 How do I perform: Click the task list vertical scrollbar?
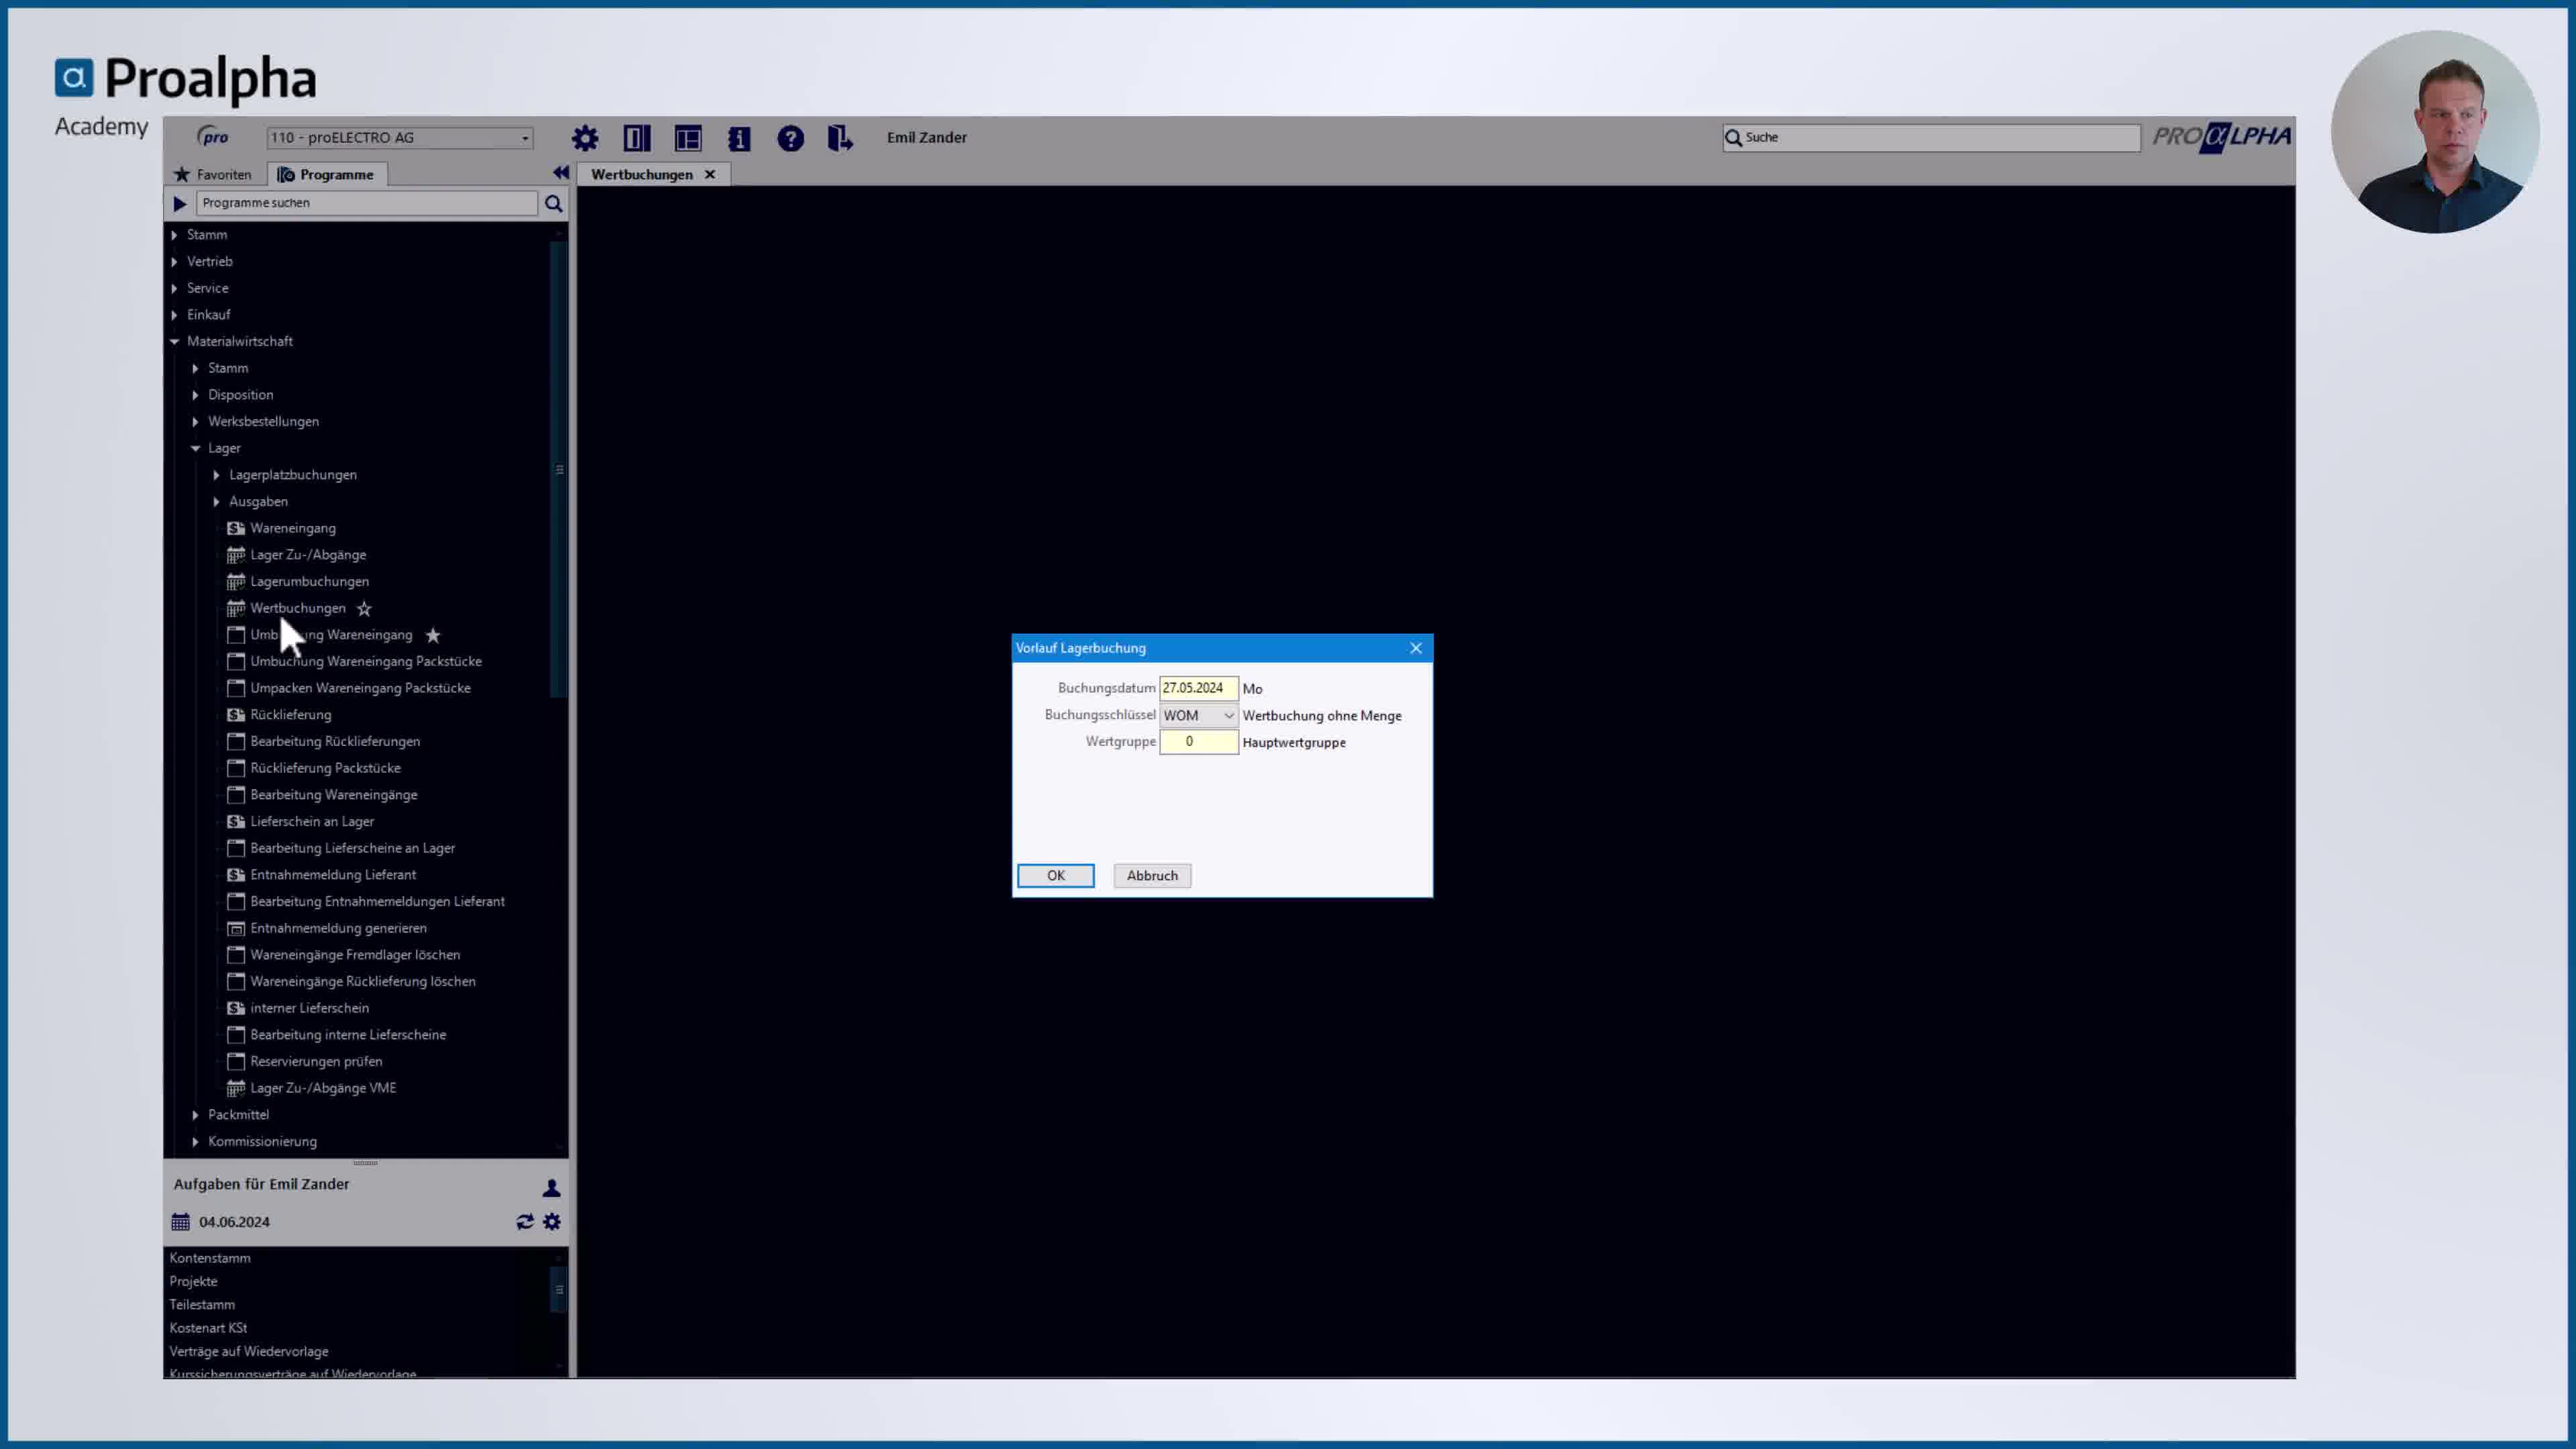559,1289
